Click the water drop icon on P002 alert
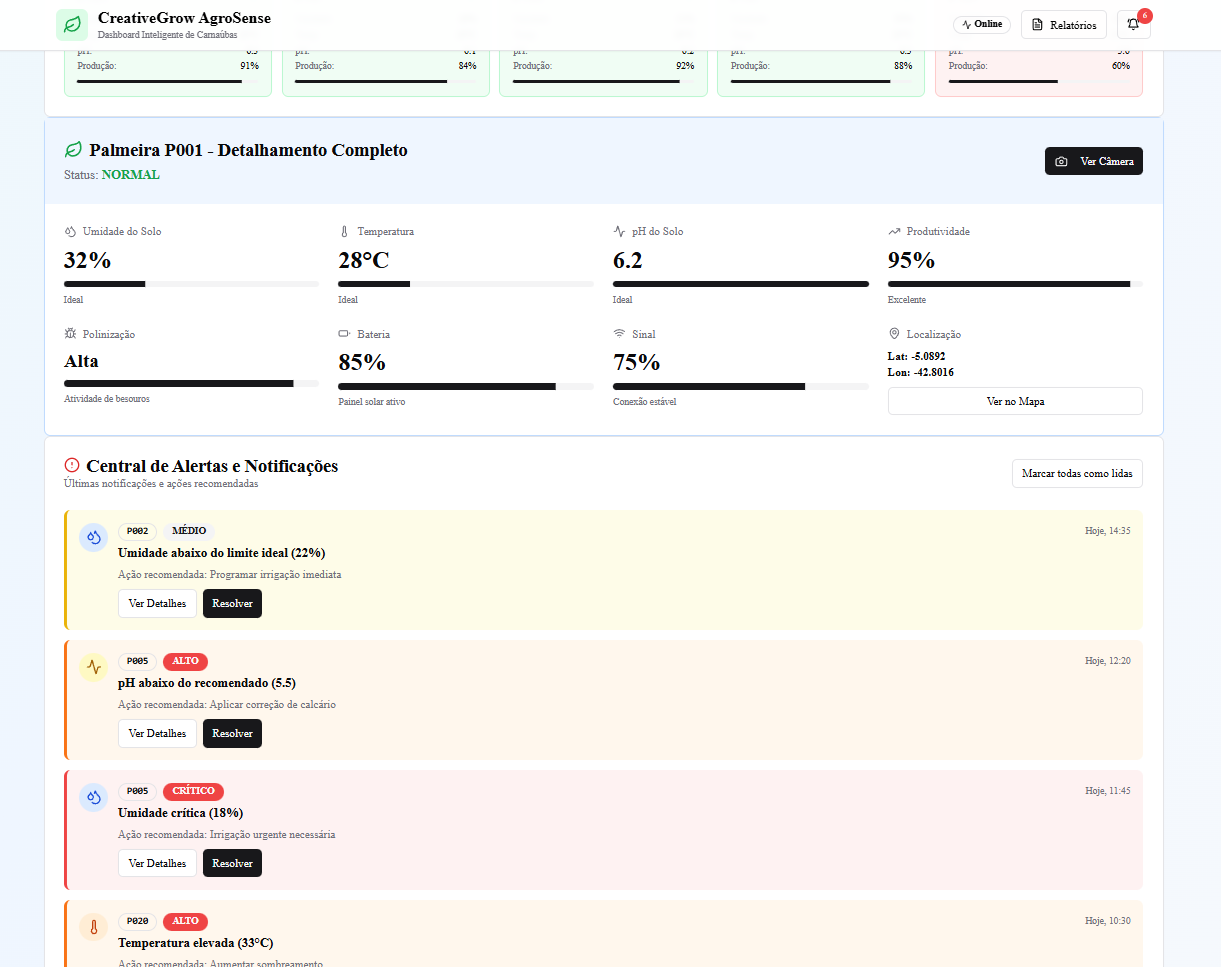The width and height of the screenshot is (1221, 967). (94, 537)
